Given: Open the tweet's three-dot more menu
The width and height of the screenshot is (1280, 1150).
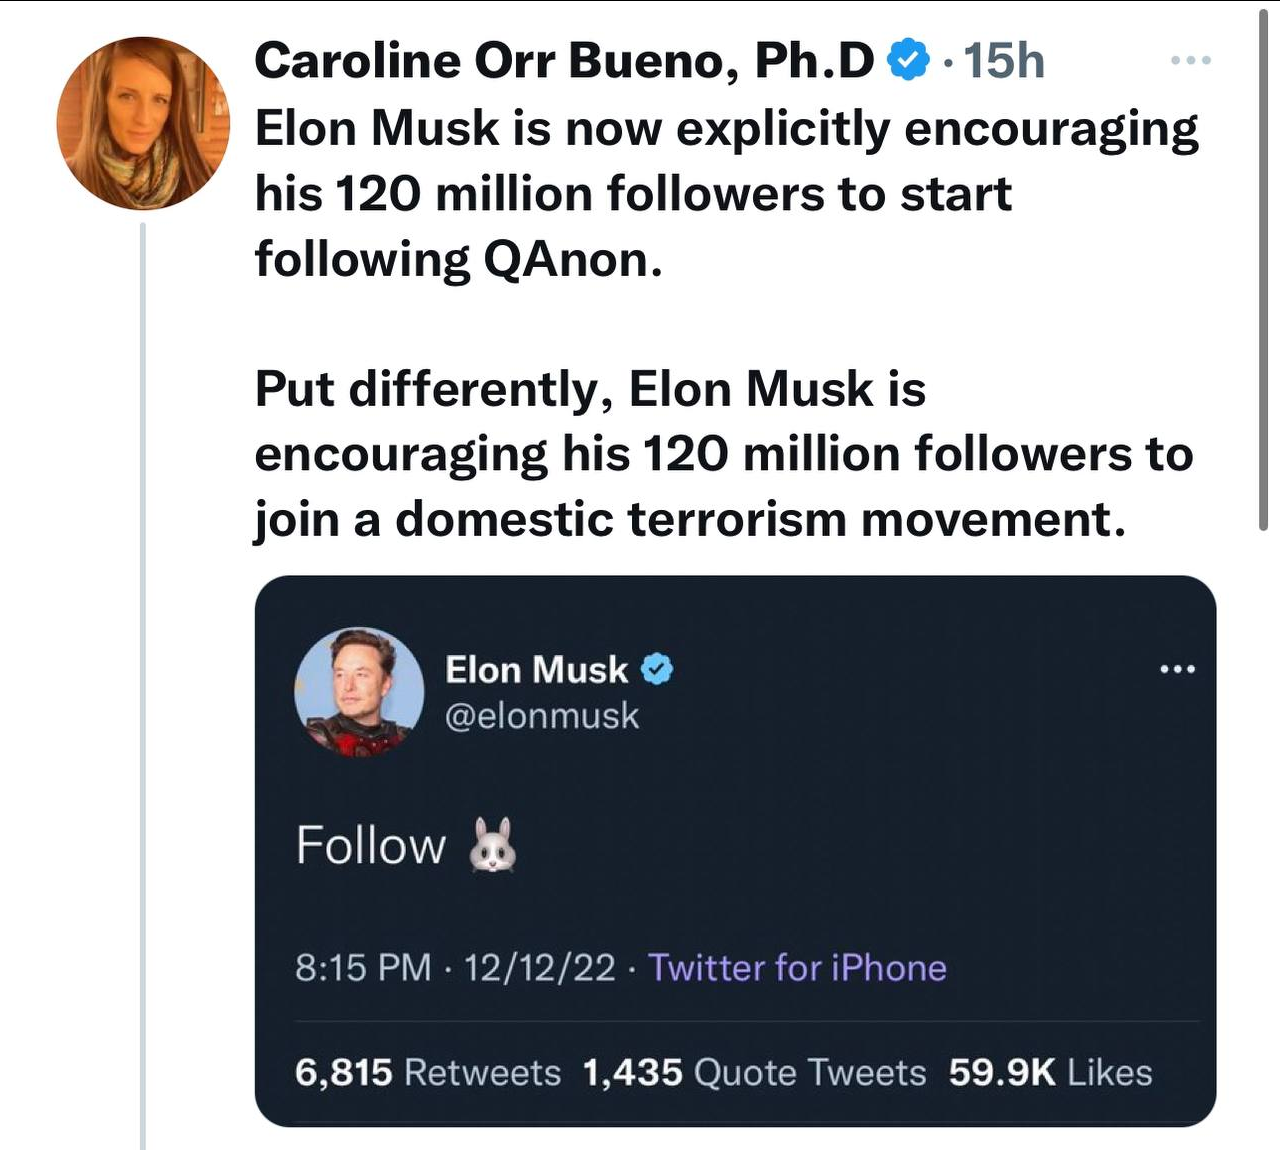Looking at the screenshot, I should point(1191,60).
